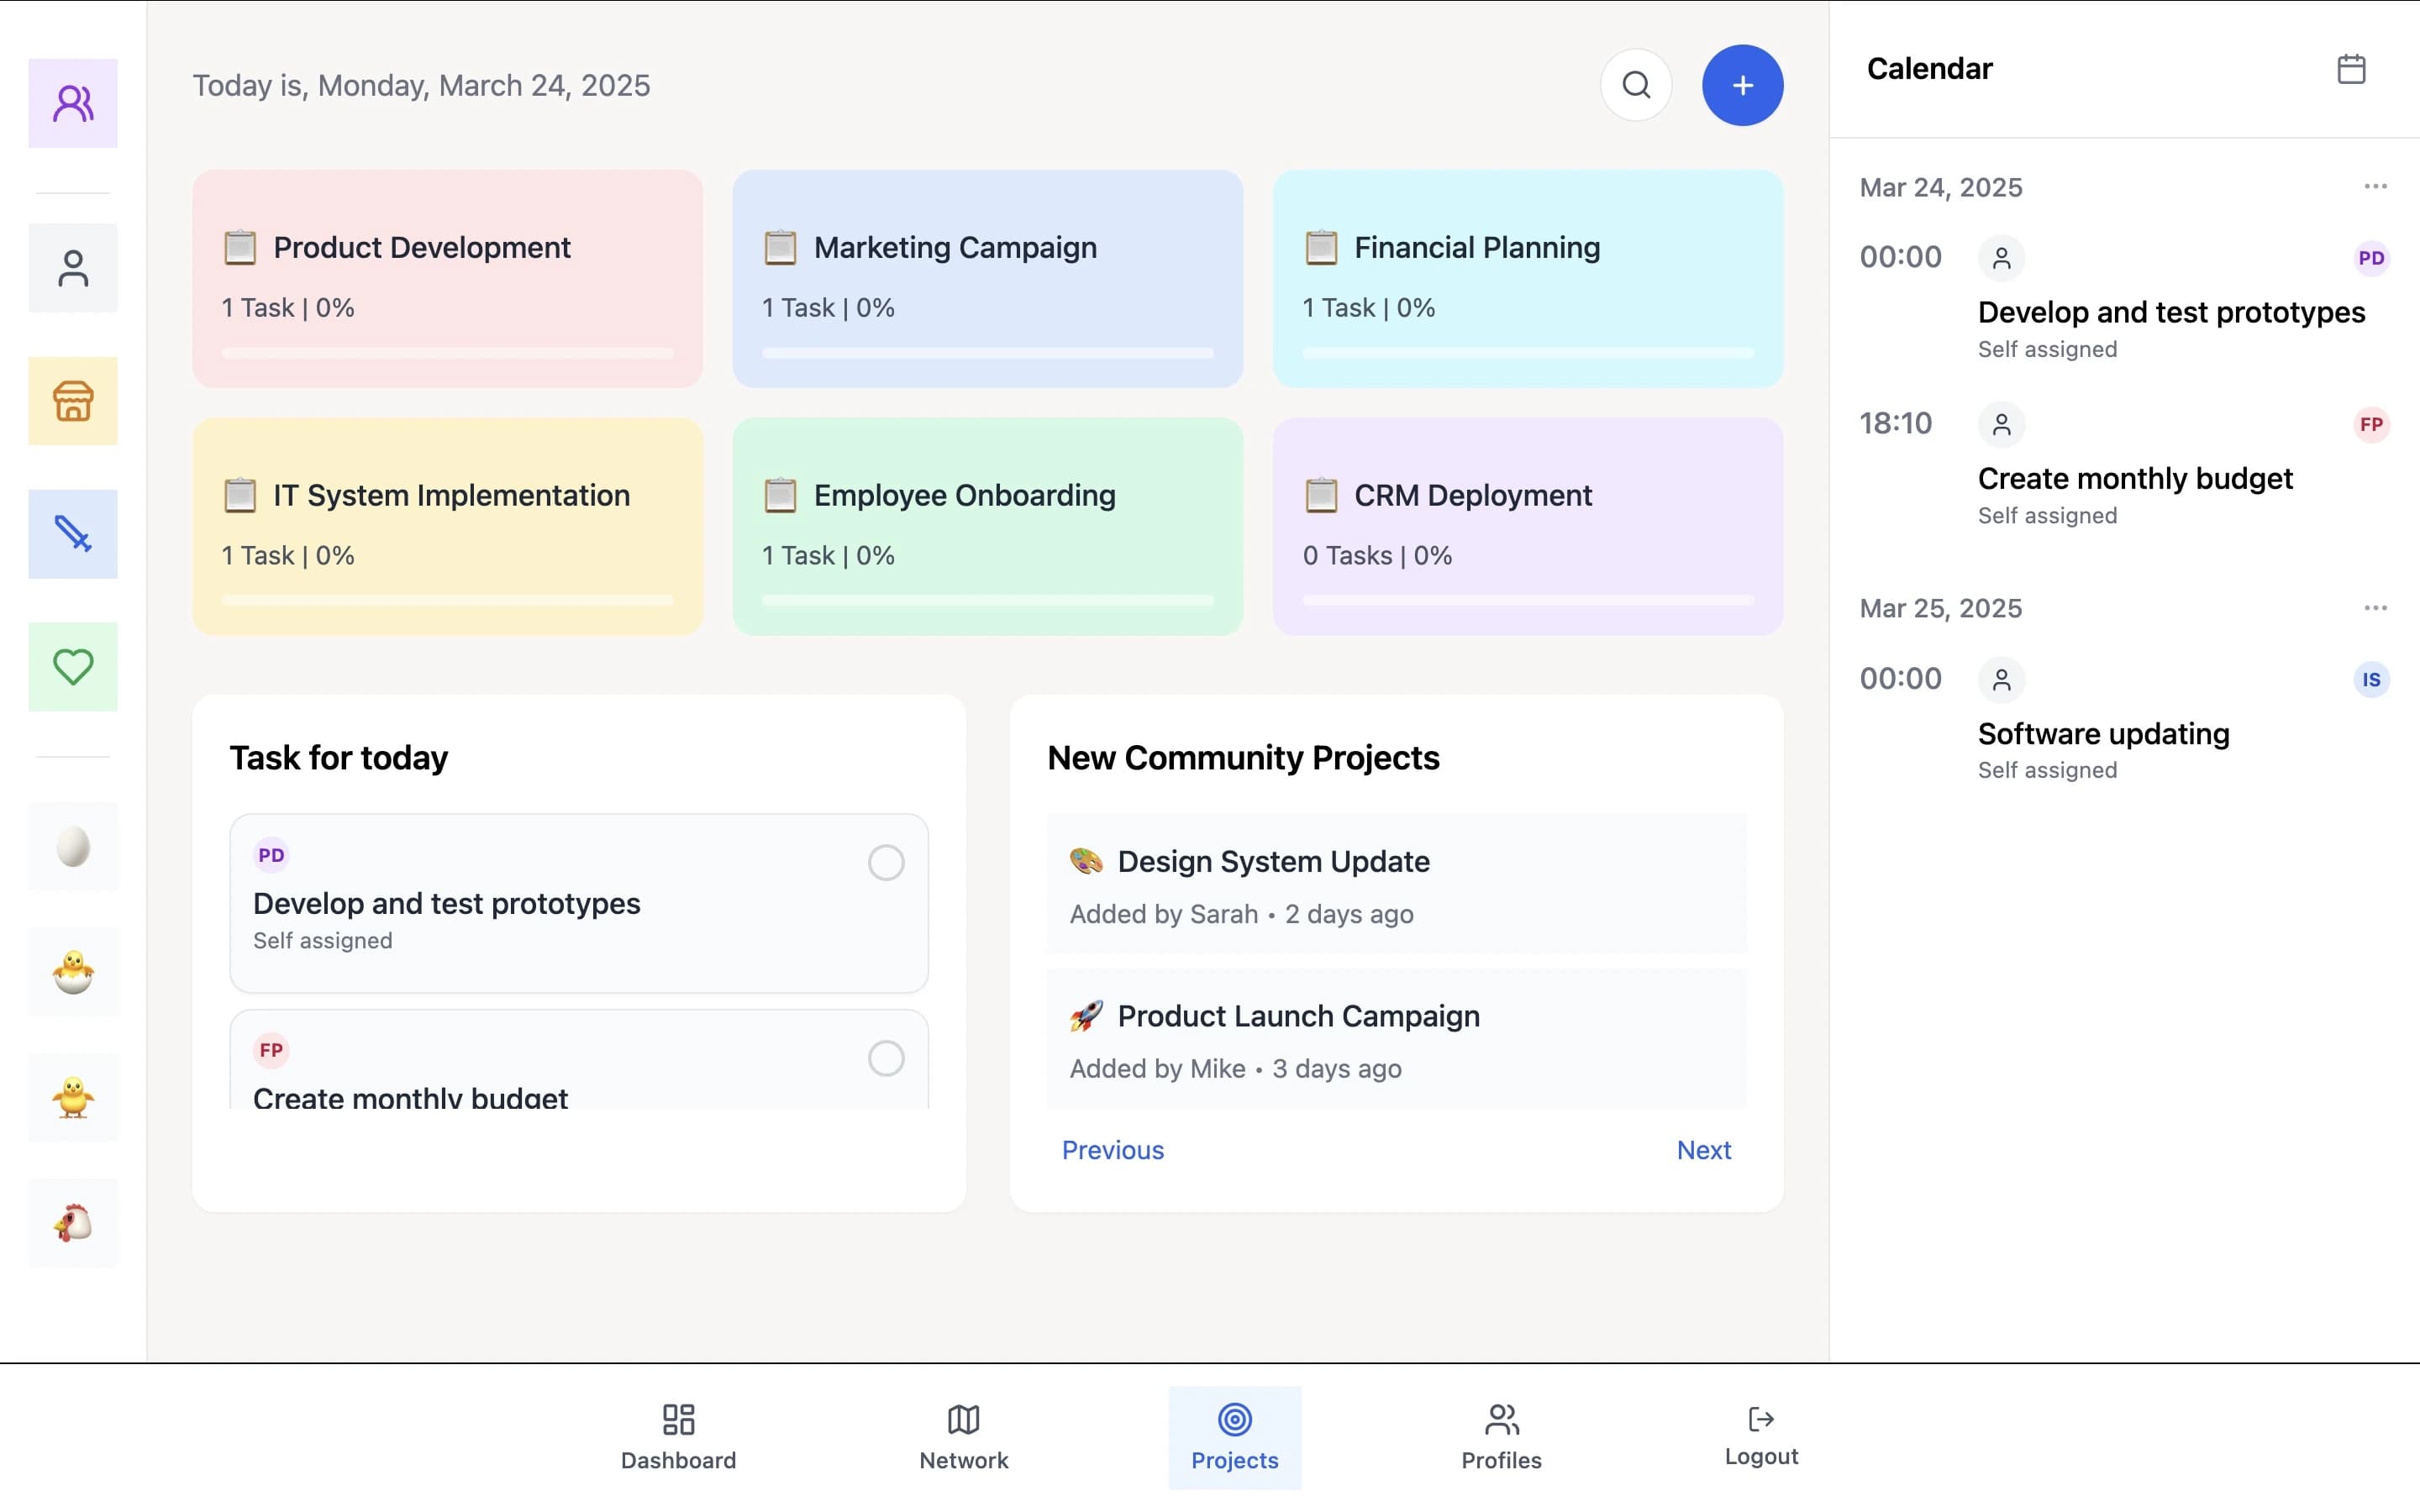Open the orange store sidebar icon
This screenshot has width=2420, height=1512.
(x=73, y=401)
